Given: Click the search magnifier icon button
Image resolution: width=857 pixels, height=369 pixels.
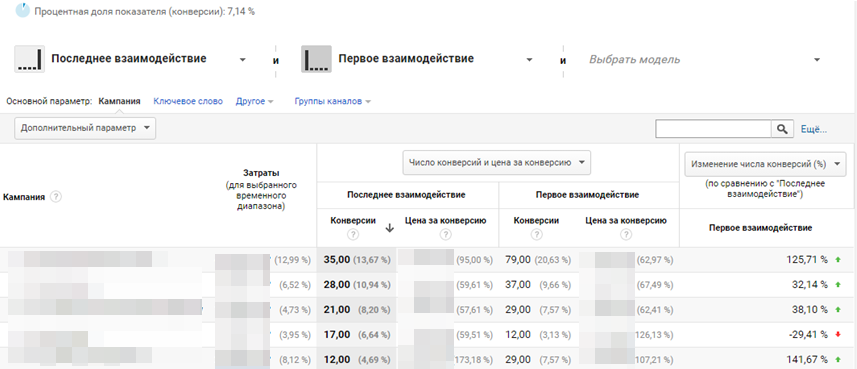Looking at the screenshot, I should click(783, 129).
